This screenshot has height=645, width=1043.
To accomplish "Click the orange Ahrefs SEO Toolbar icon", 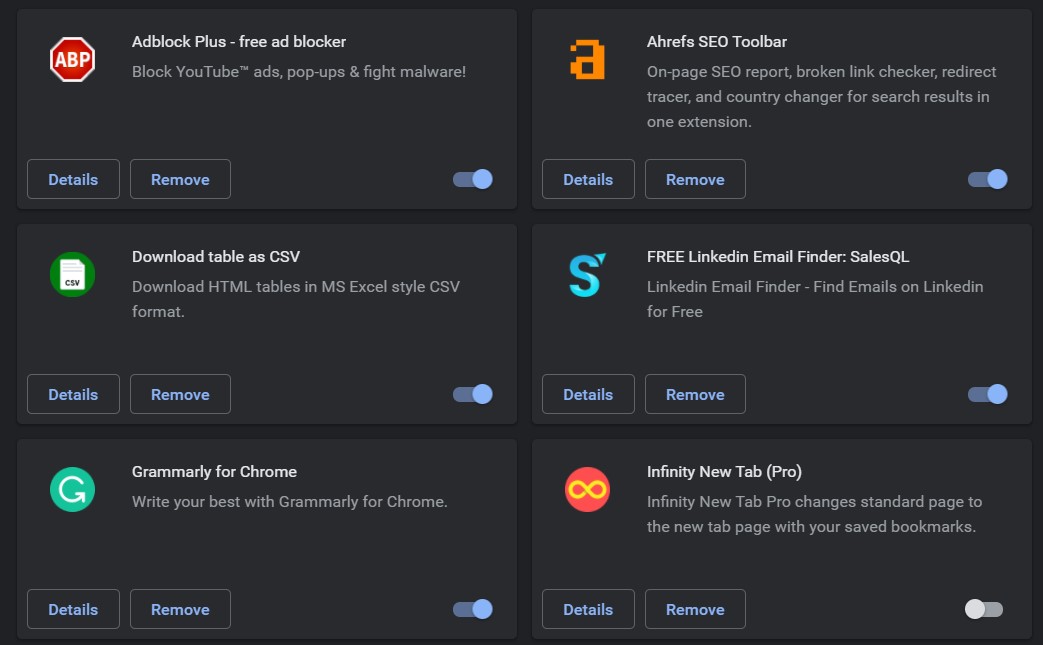I will pos(587,60).
